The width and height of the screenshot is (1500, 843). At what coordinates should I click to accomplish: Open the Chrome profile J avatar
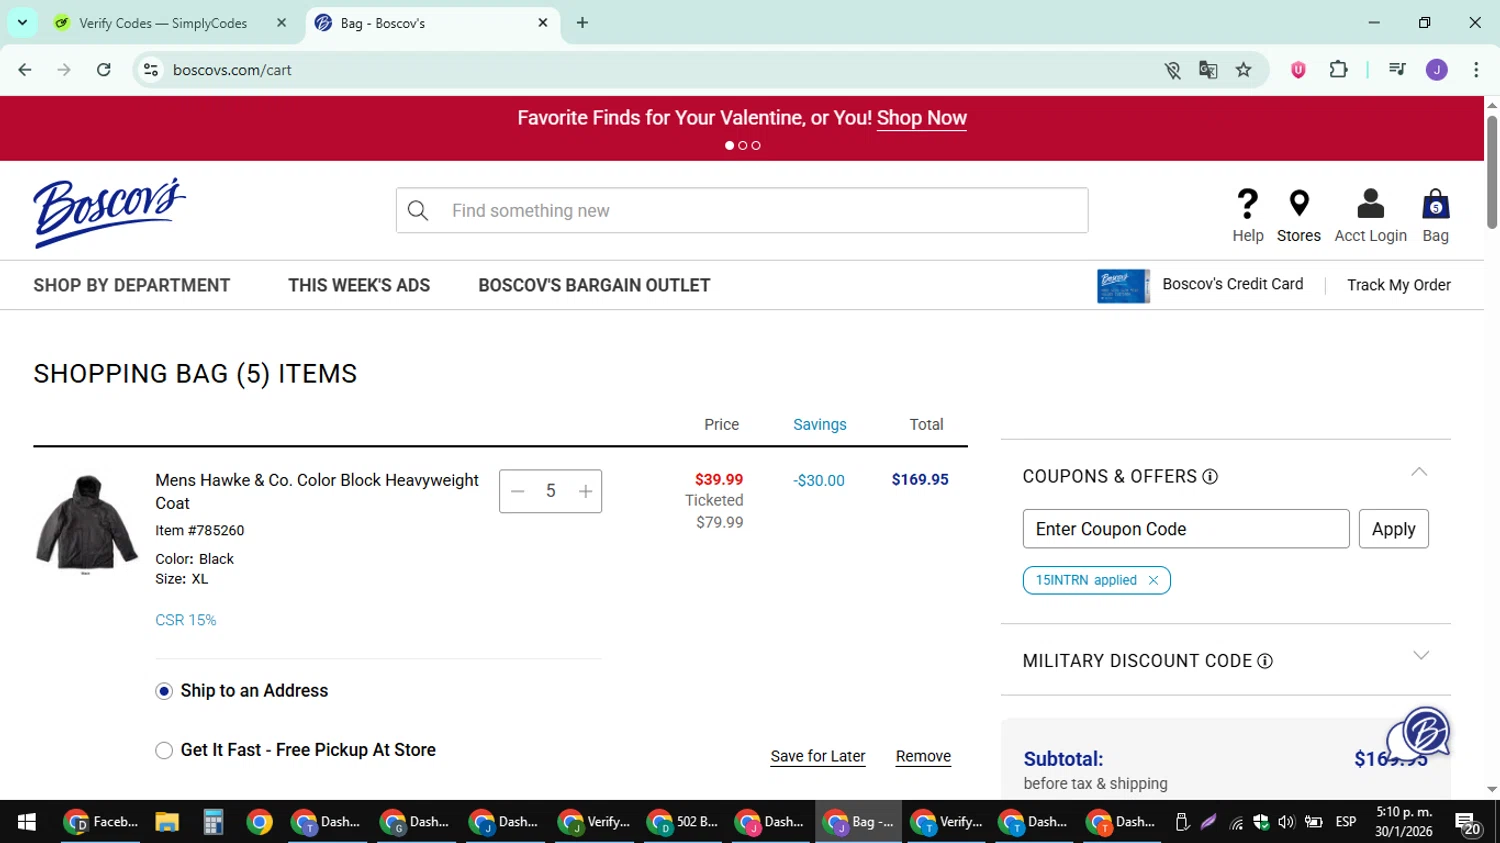(x=1436, y=70)
